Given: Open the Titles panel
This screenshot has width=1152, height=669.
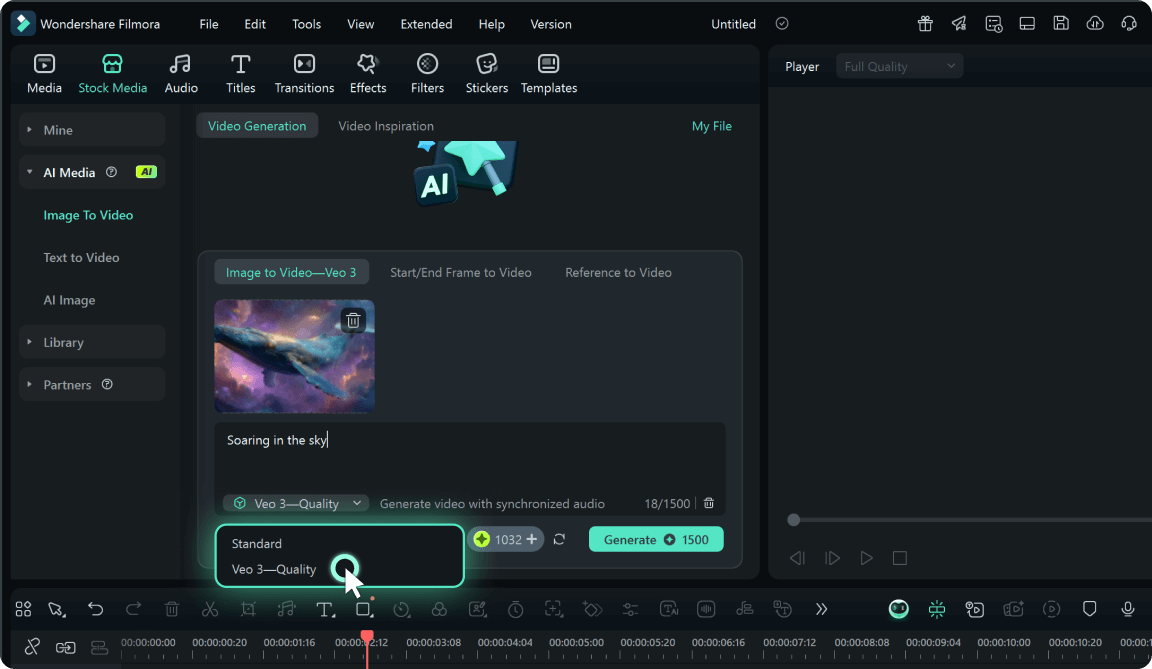Looking at the screenshot, I should 240,73.
